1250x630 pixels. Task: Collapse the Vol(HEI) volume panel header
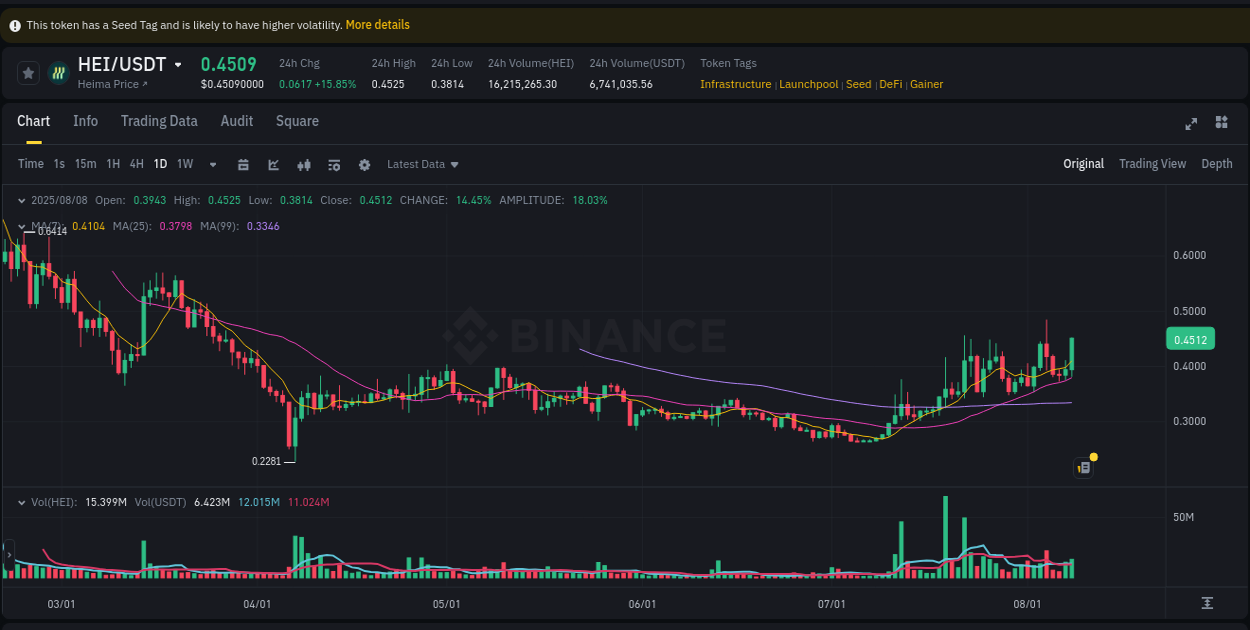tap(21, 502)
